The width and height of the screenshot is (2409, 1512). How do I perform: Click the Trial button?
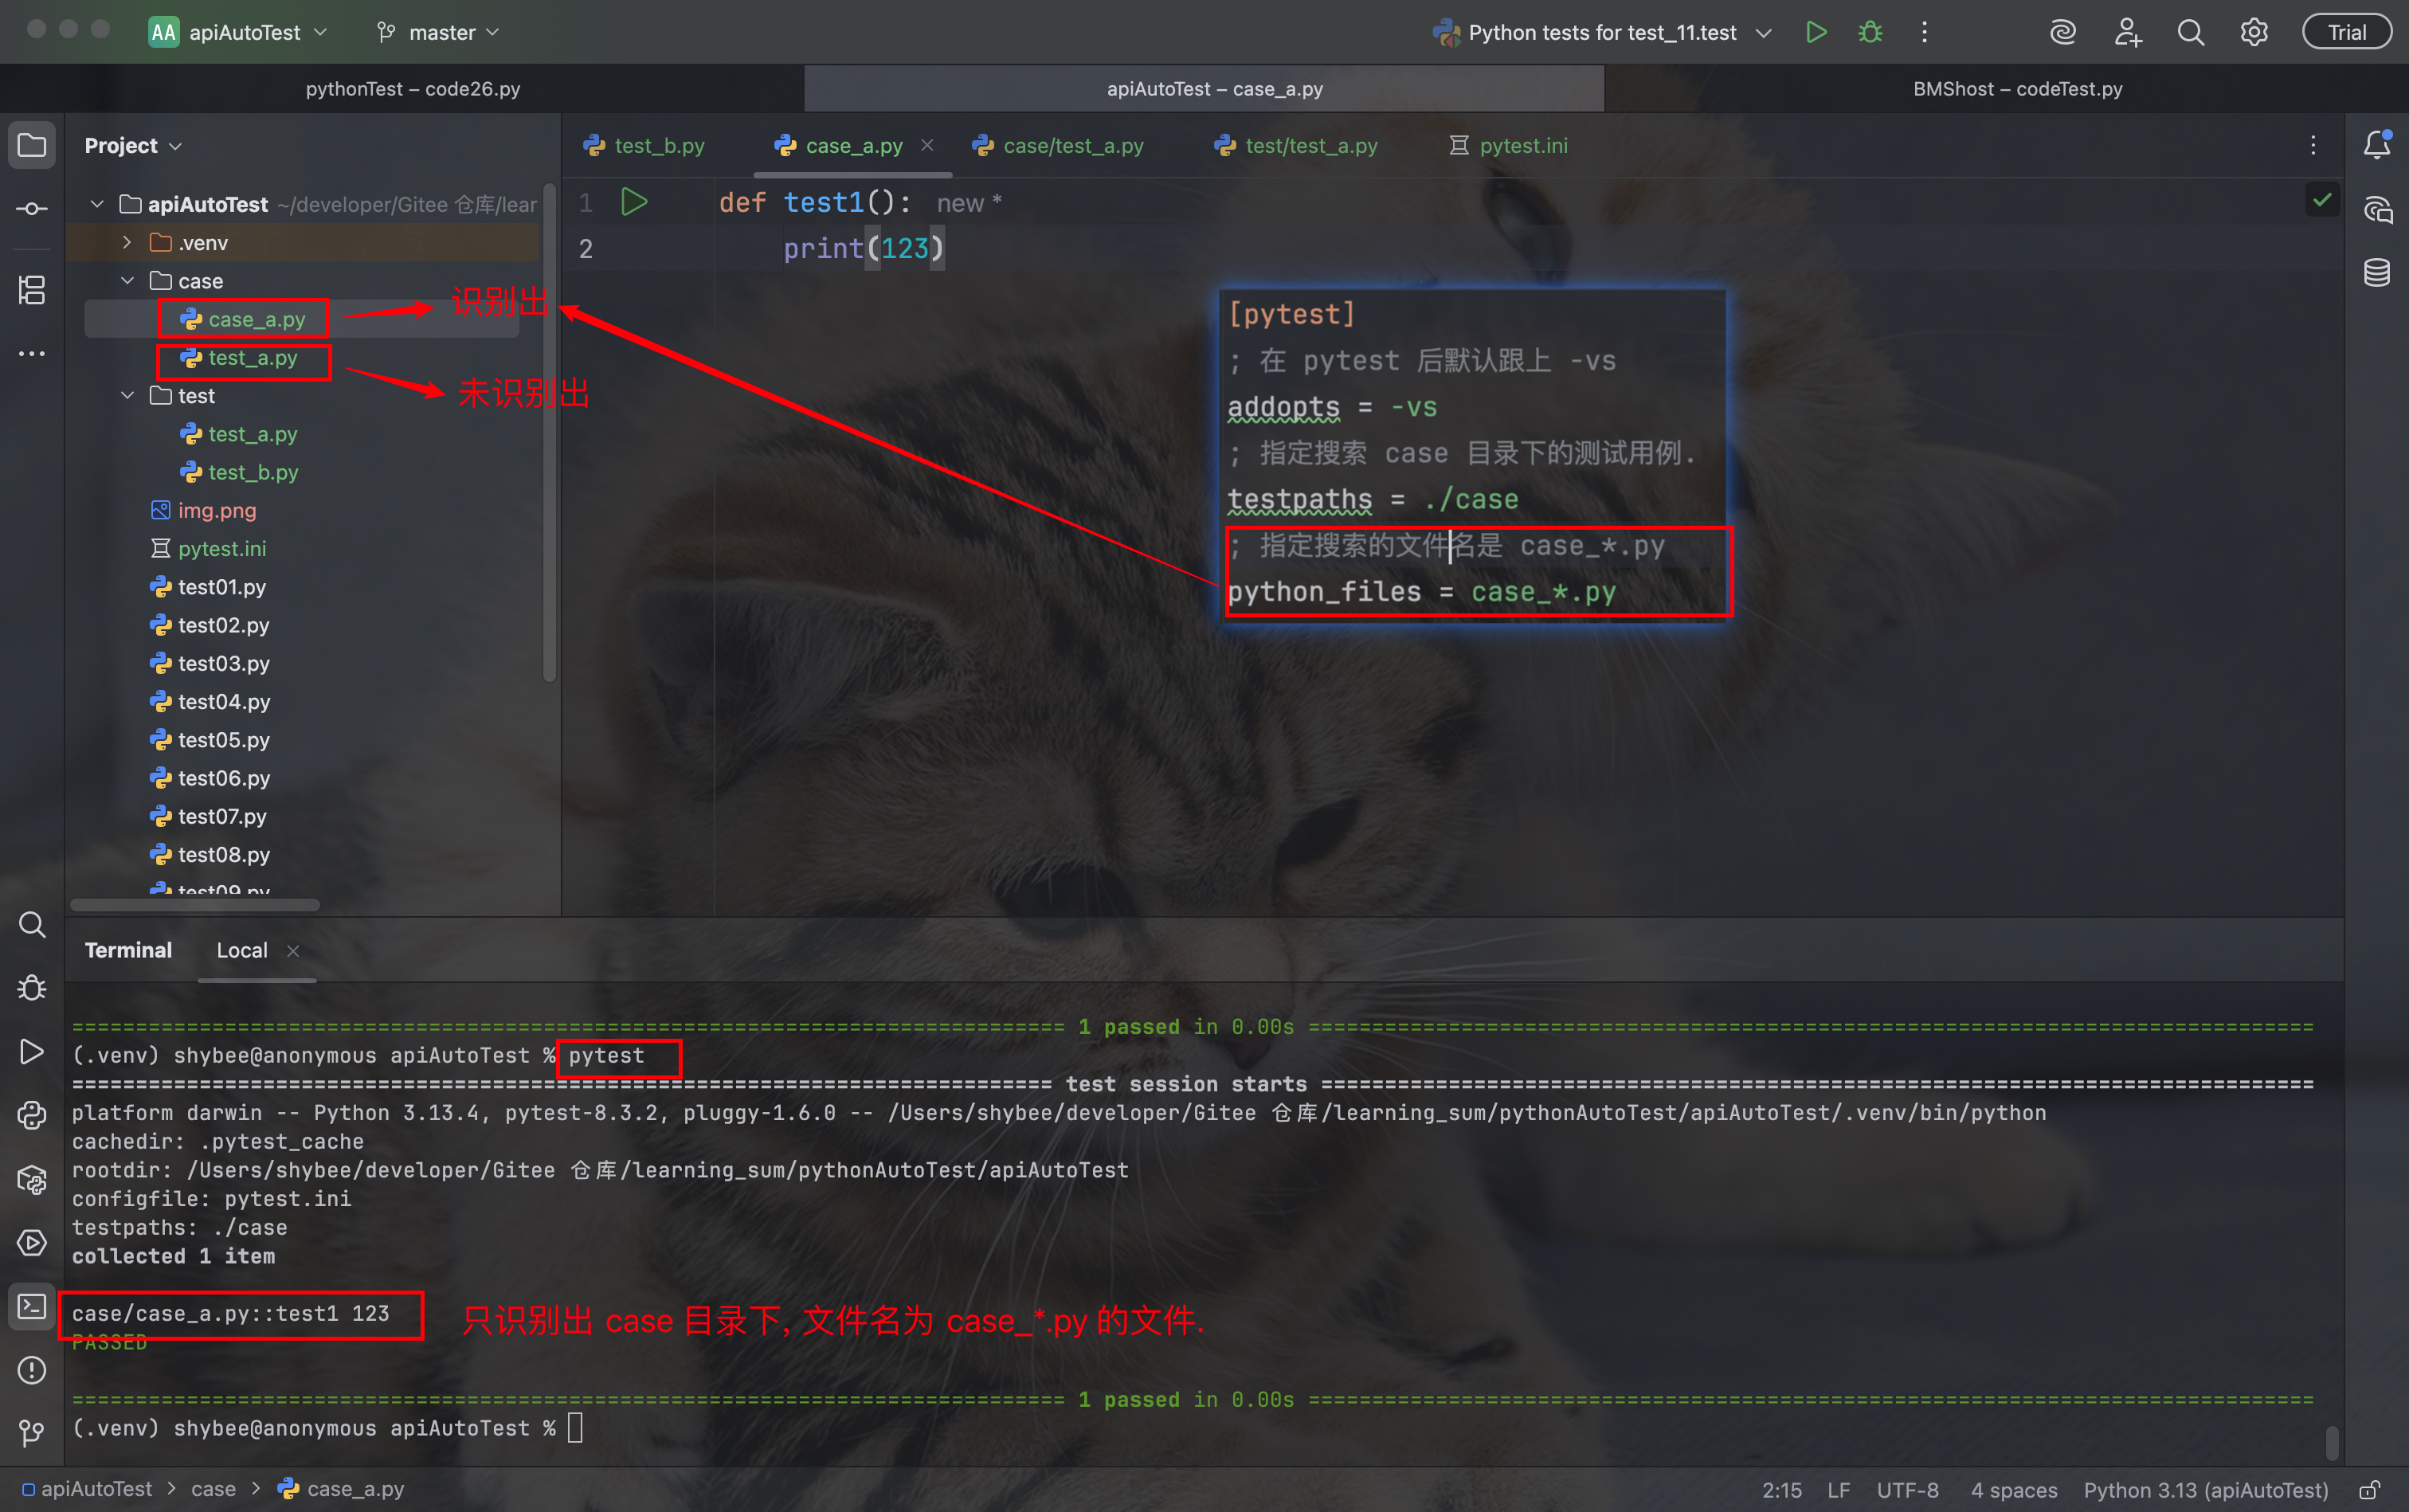pos(2346,32)
